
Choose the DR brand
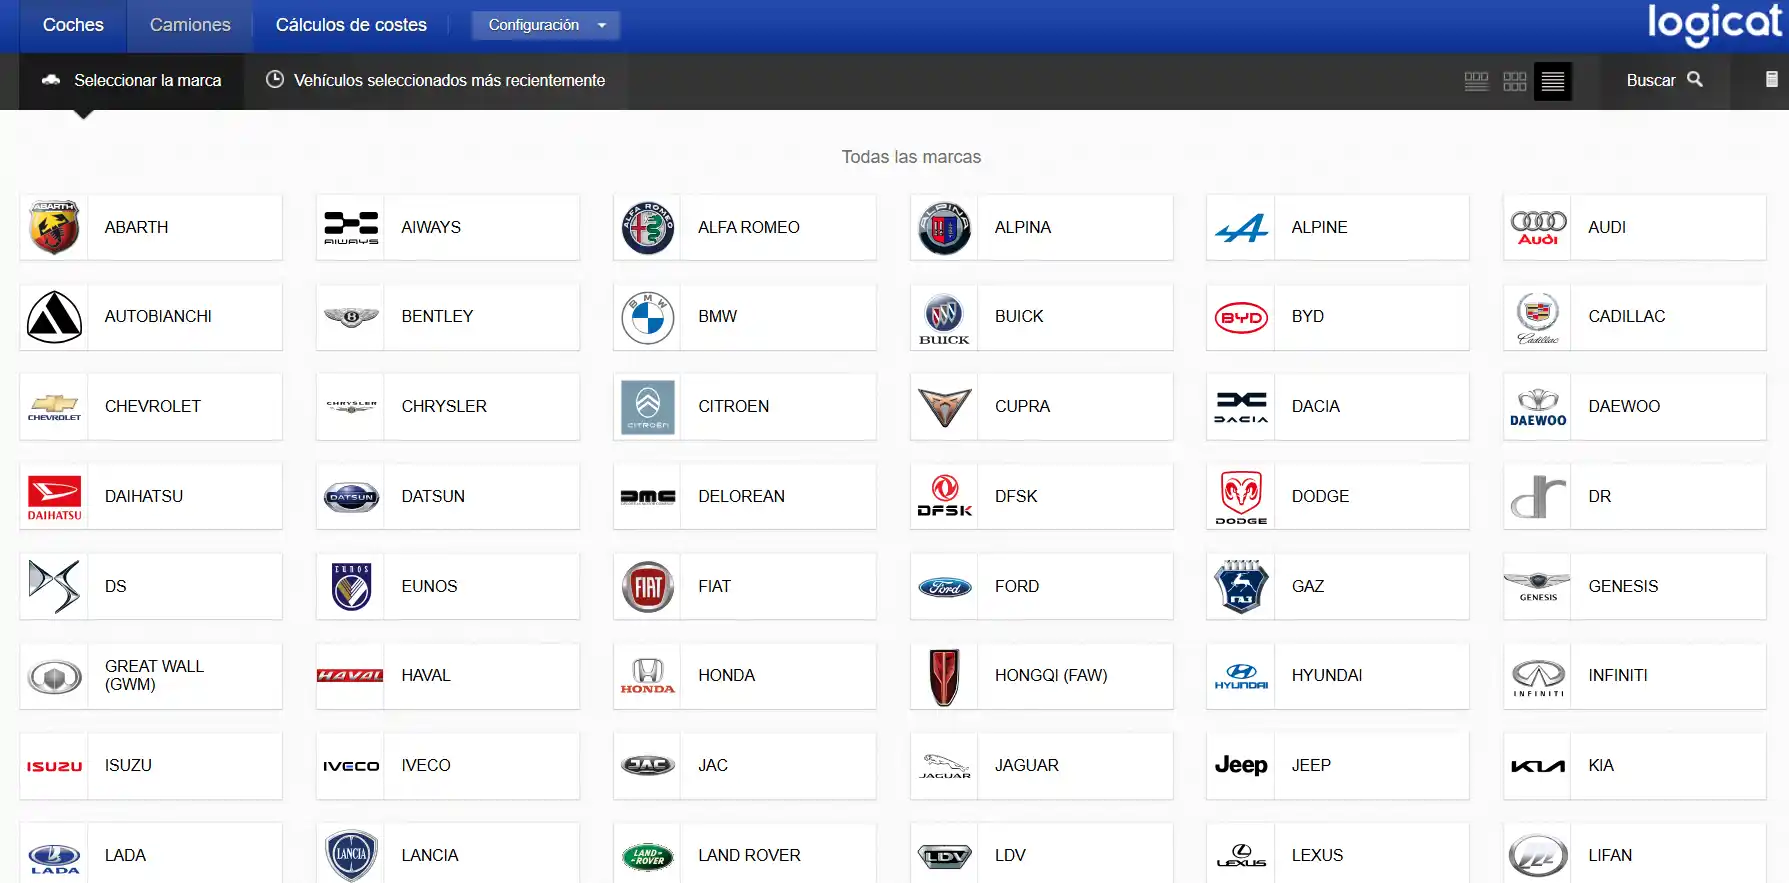[x=1634, y=497]
